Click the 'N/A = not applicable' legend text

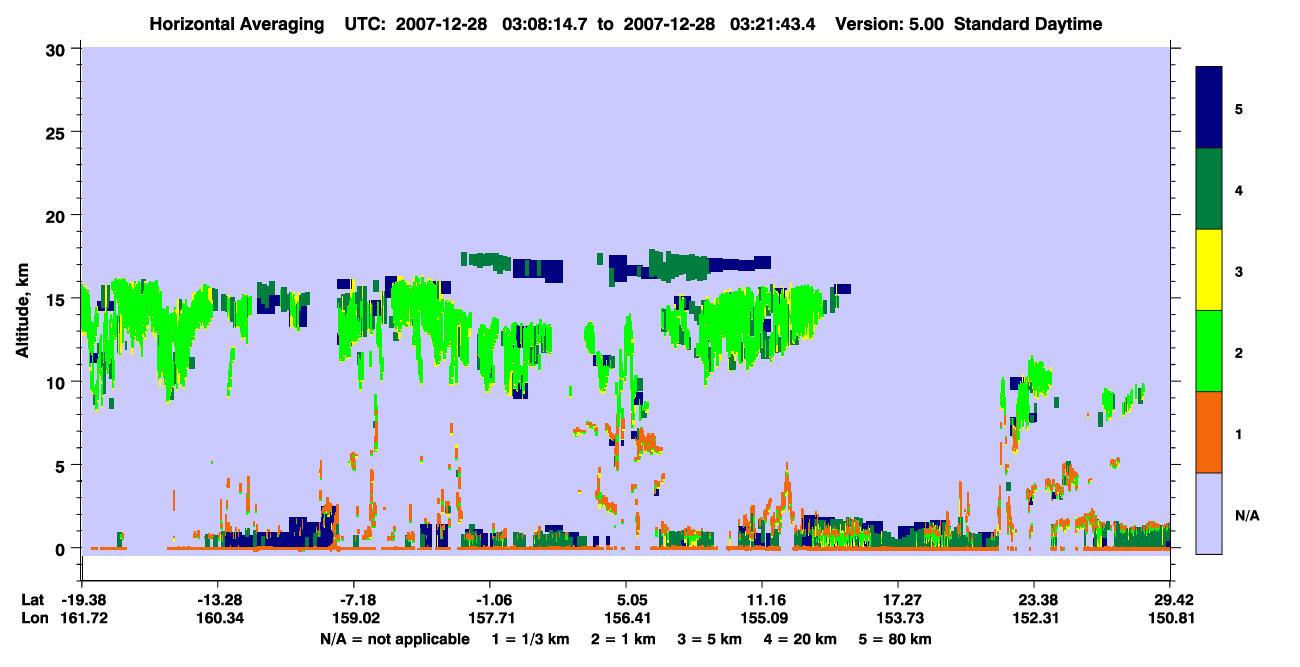[394, 639]
